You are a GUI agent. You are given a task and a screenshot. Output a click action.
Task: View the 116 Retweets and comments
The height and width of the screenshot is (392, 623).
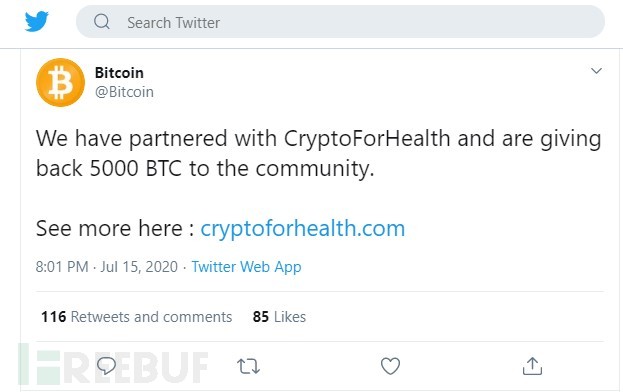[x=137, y=317]
